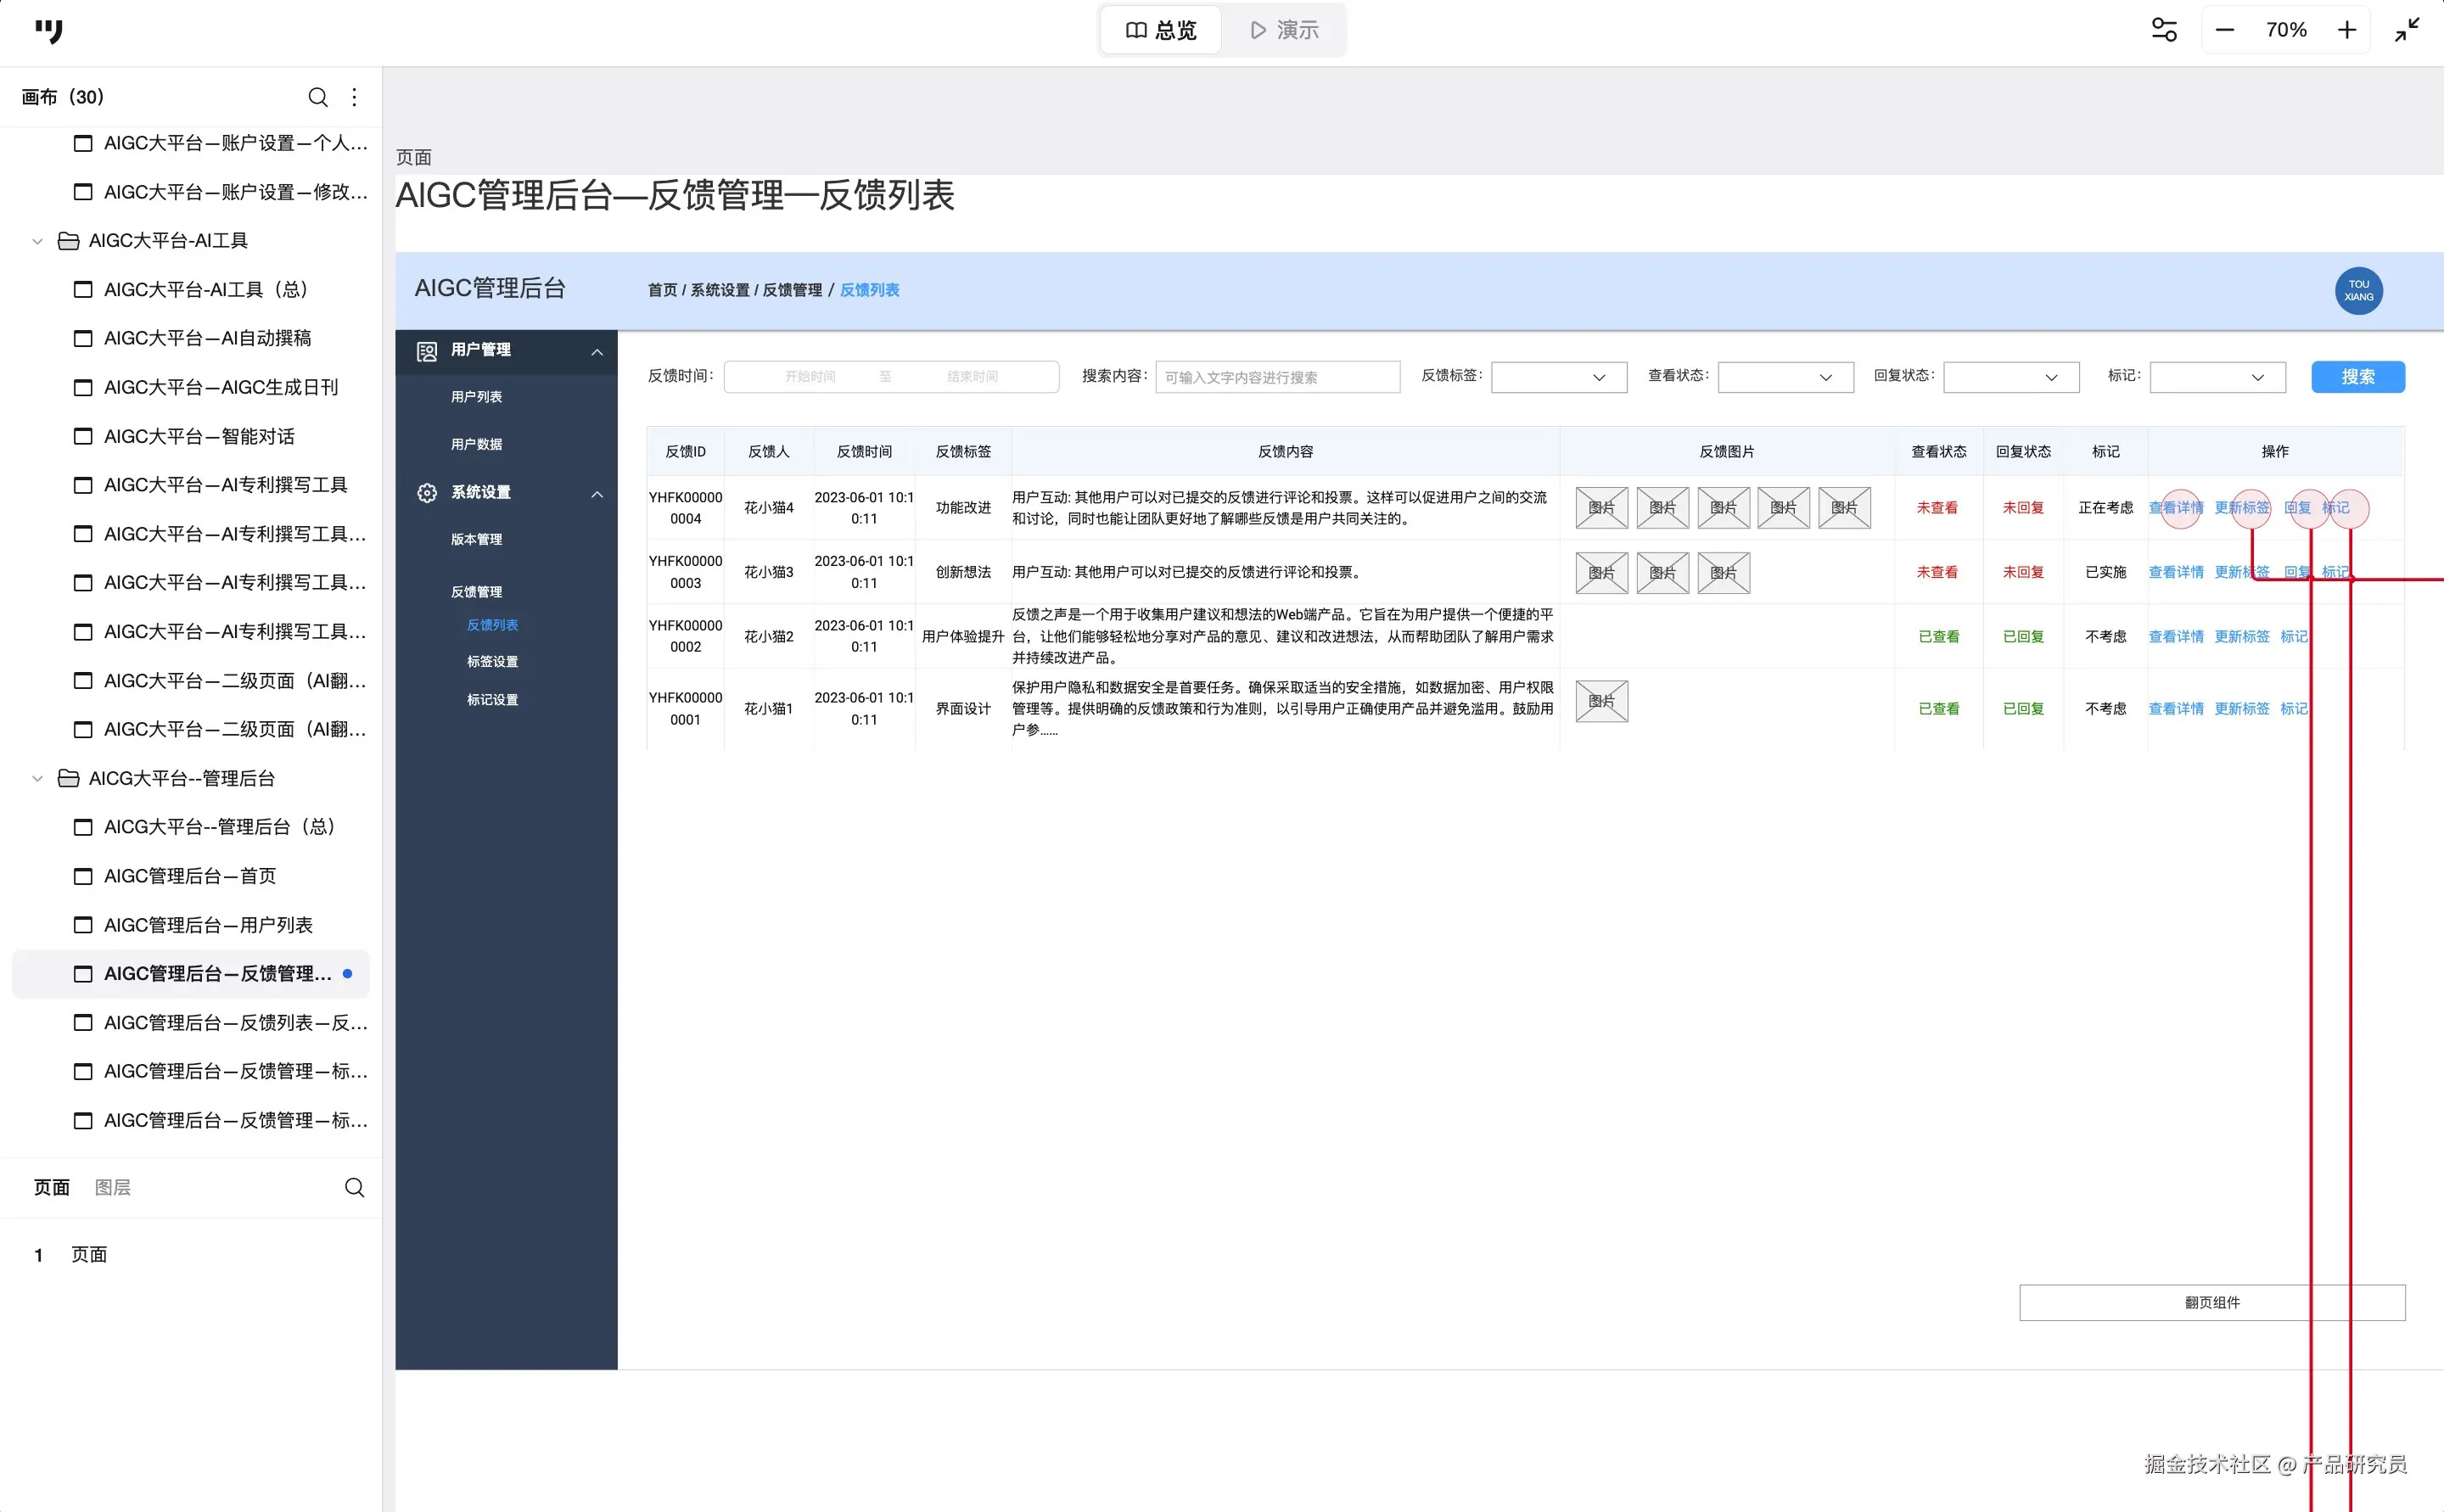The width and height of the screenshot is (2444, 1512).
Task: Click the TOU XIANG avatar icon
Action: tap(2358, 291)
